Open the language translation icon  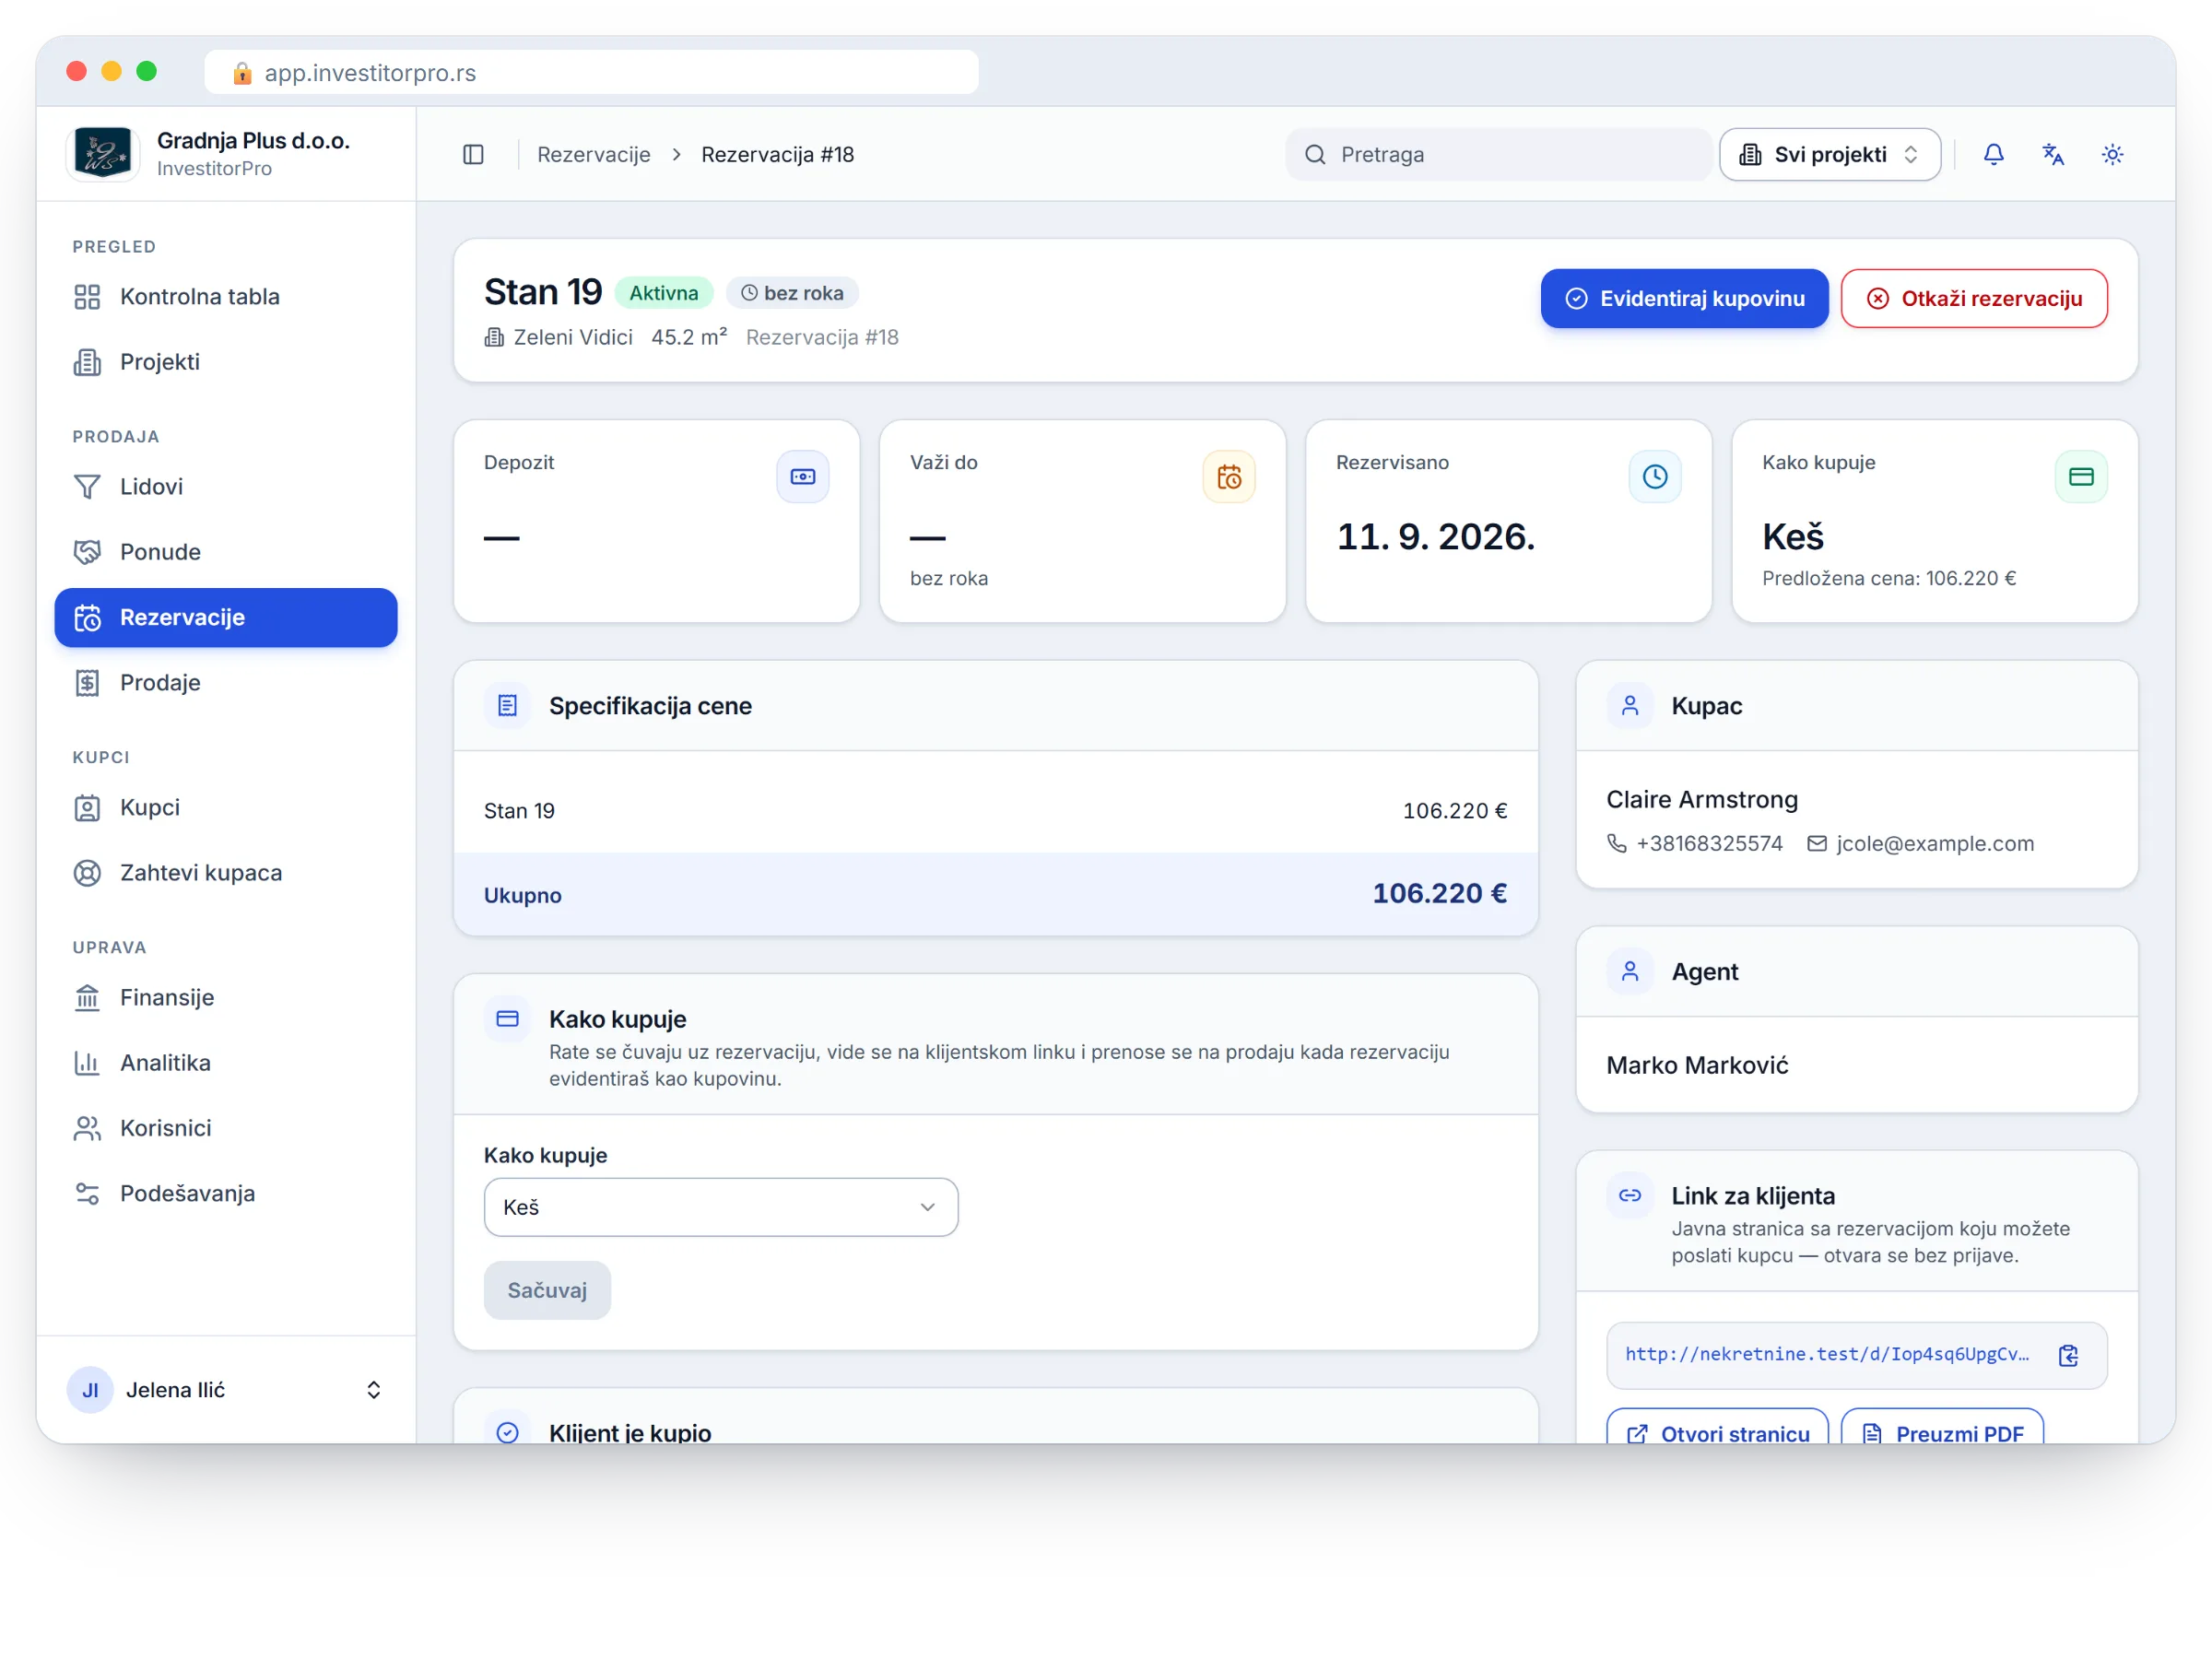(2053, 154)
